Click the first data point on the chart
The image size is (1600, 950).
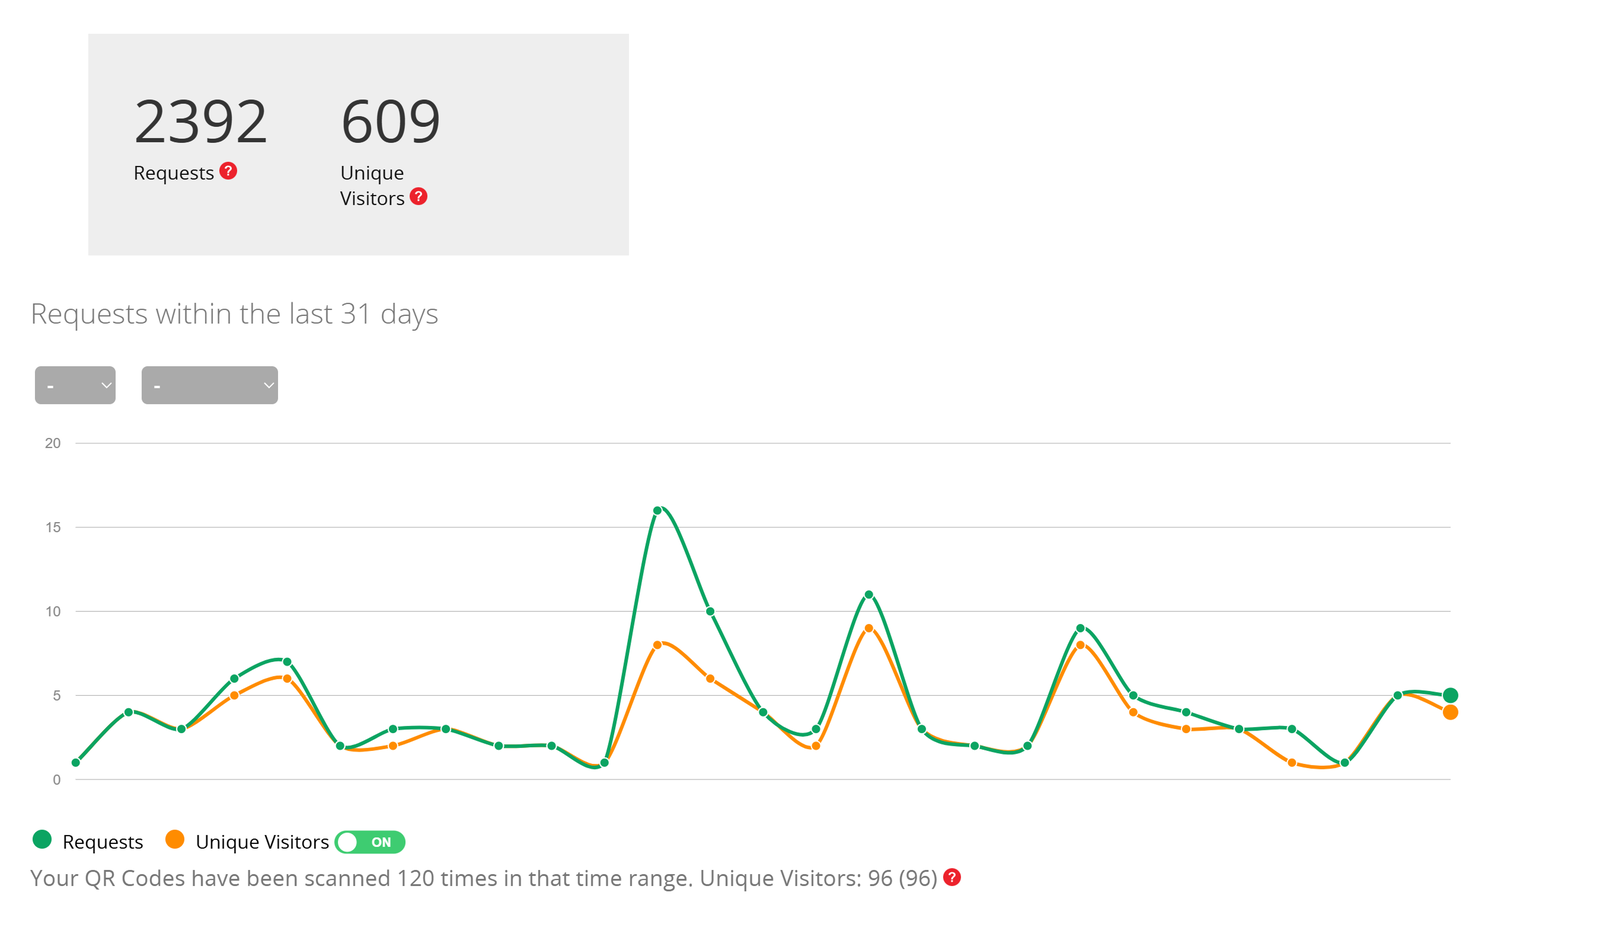click(x=76, y=763)
